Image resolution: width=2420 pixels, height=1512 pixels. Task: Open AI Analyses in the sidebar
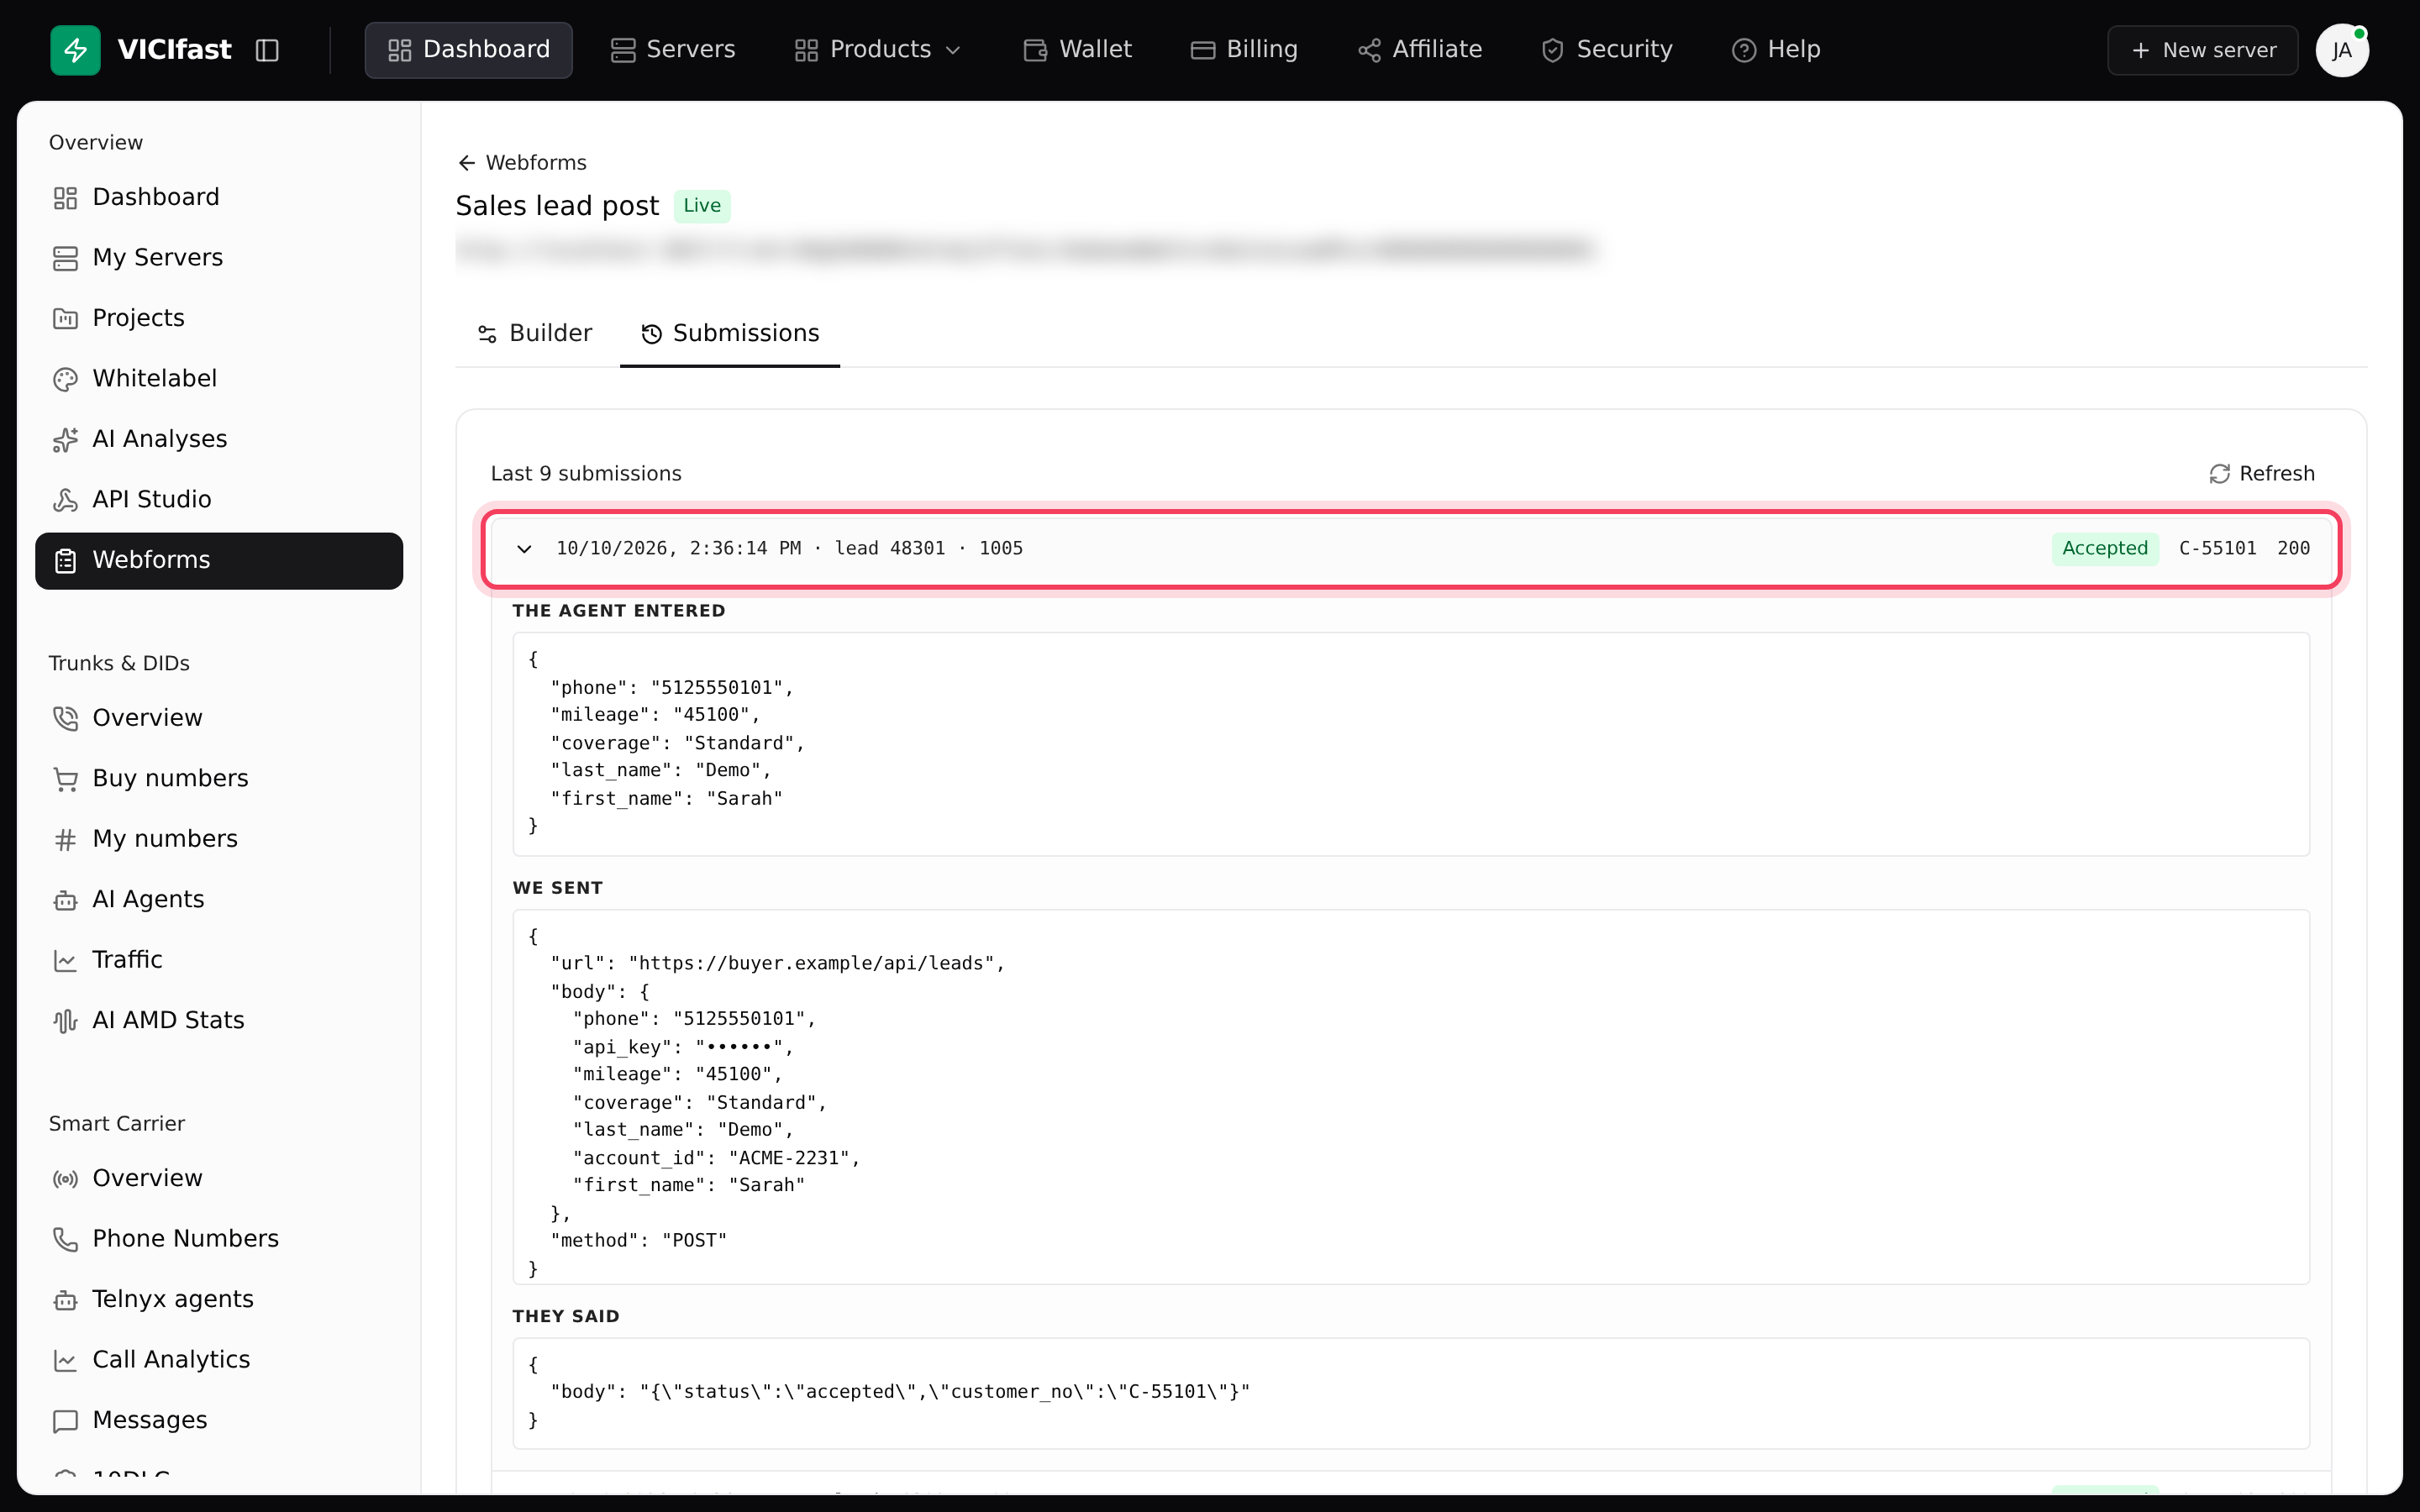[x=219, y=439]
